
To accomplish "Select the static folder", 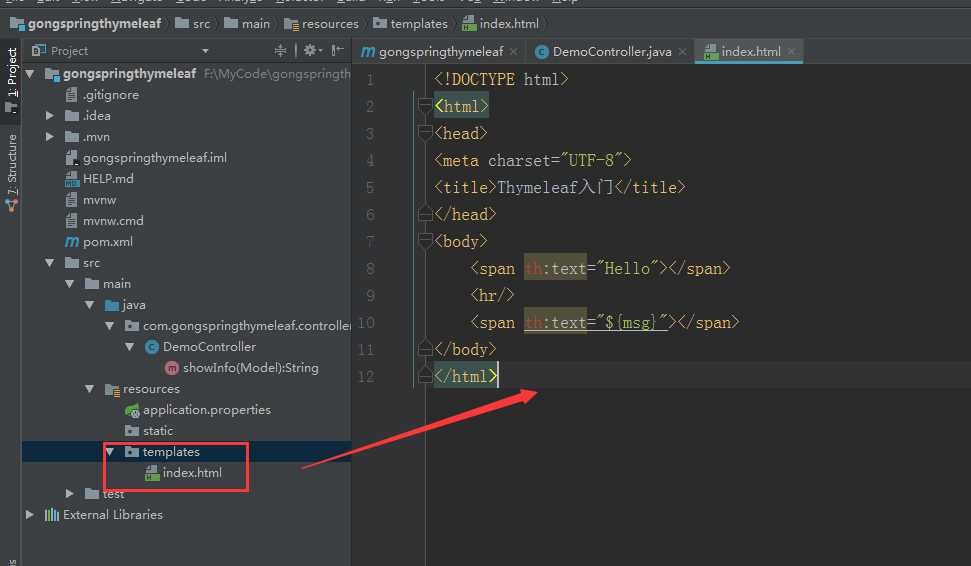I will [149, 431].
